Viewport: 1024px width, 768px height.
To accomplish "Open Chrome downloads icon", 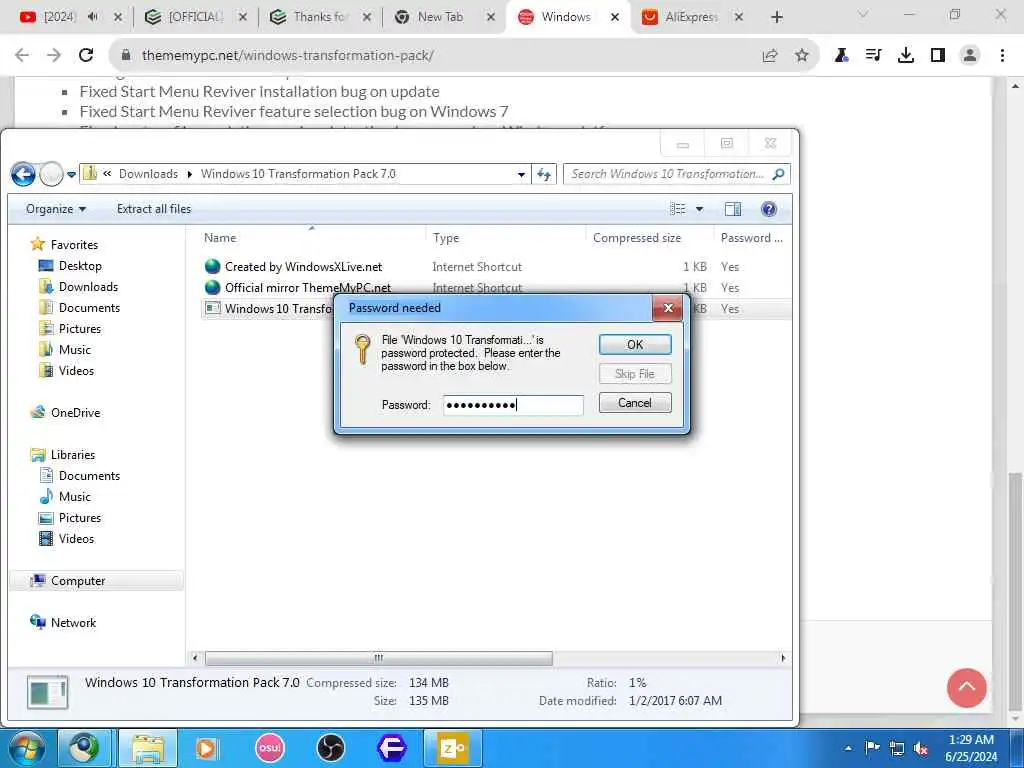I will click(906, 56).
